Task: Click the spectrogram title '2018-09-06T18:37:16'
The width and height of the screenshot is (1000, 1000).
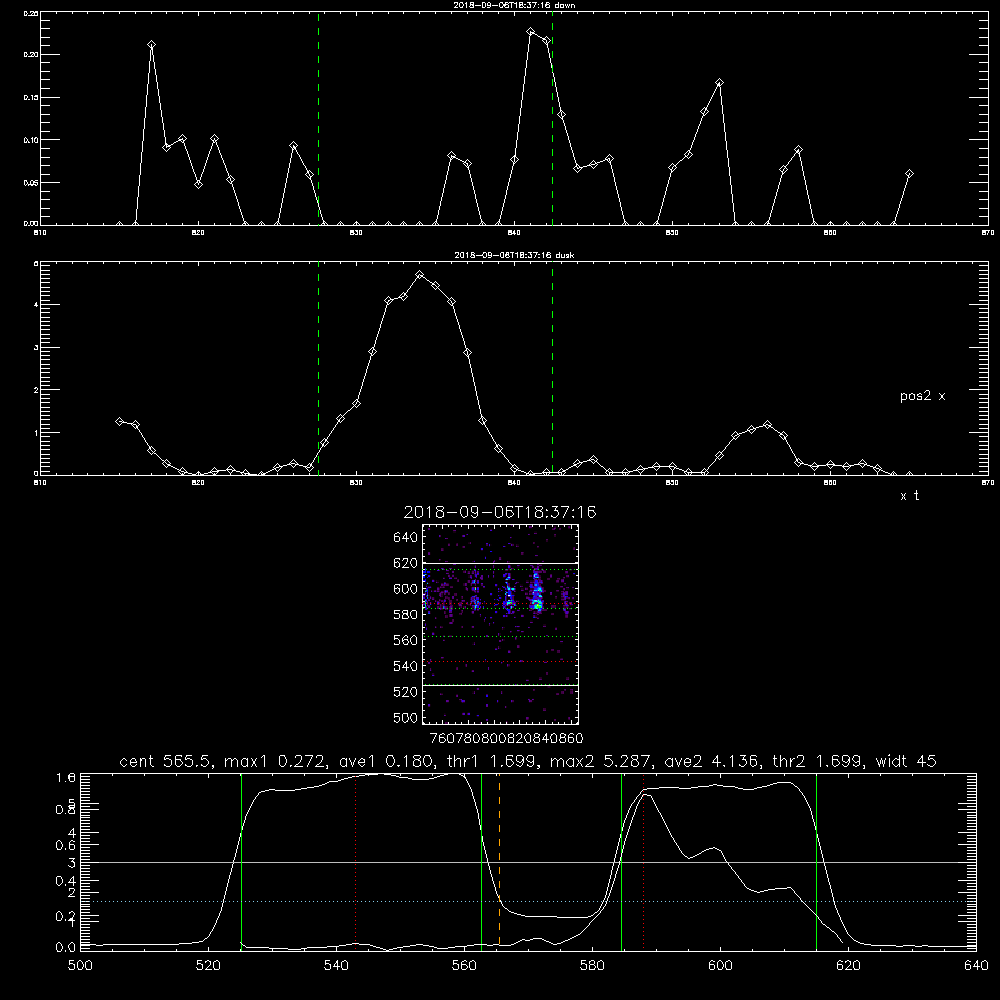Action: pyautogui.click(x=500, y=512)
